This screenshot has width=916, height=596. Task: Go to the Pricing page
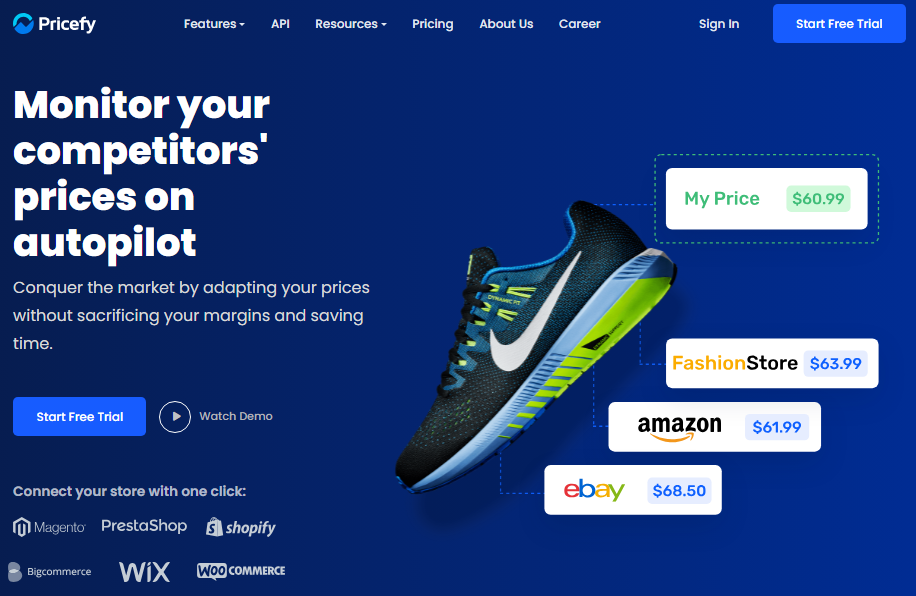pos(433,24)
